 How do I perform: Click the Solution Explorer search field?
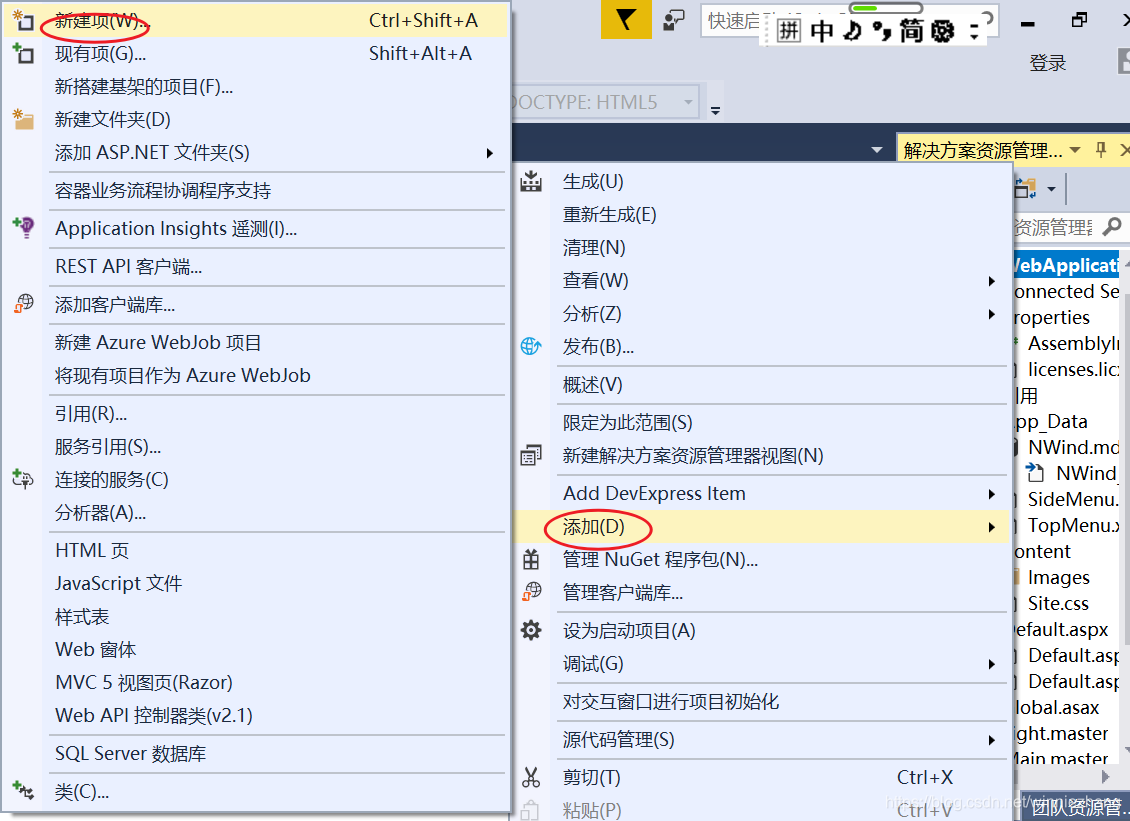(1056, 228)
